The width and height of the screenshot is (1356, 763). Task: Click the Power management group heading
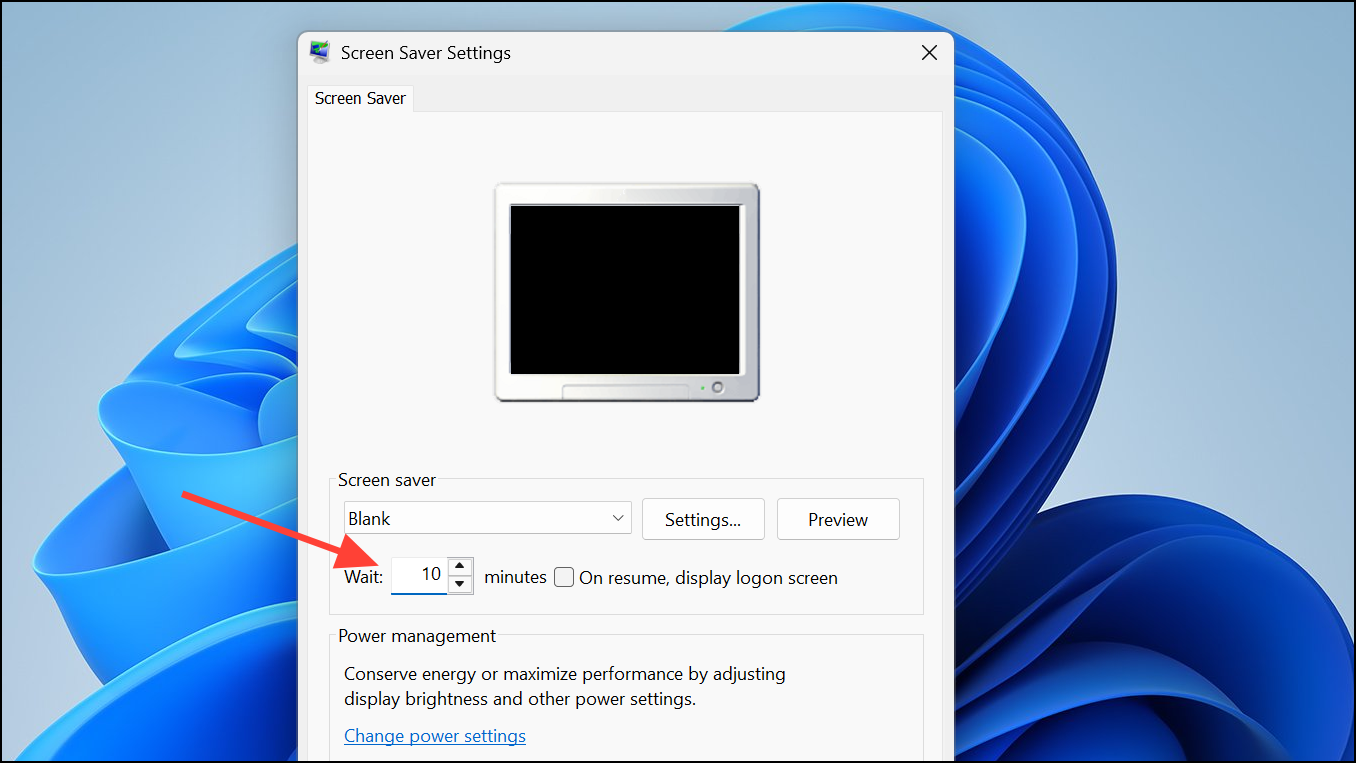(x=417, y=636)
